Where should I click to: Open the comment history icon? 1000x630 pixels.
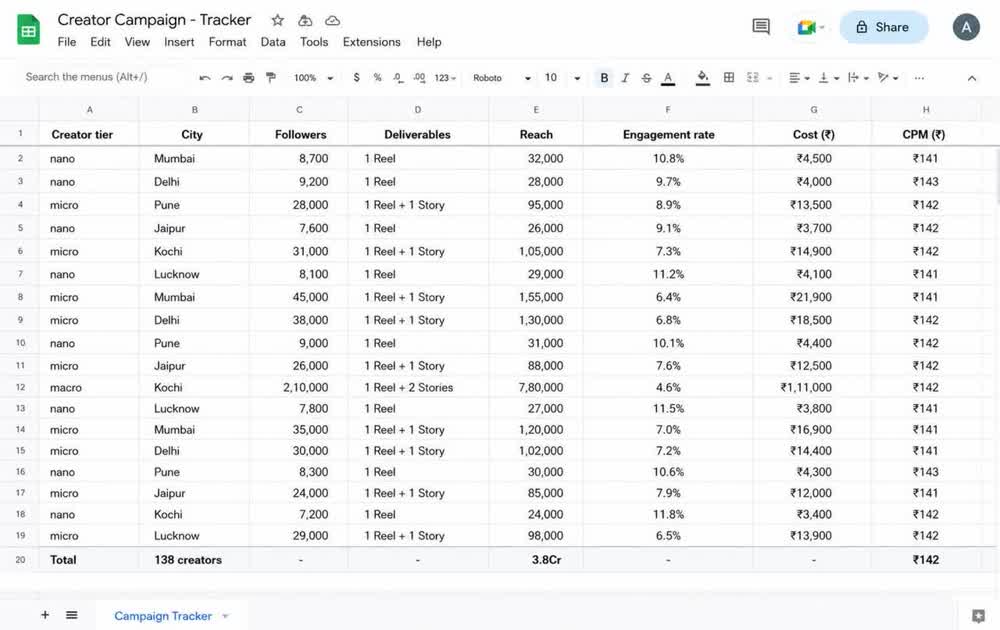761,27
